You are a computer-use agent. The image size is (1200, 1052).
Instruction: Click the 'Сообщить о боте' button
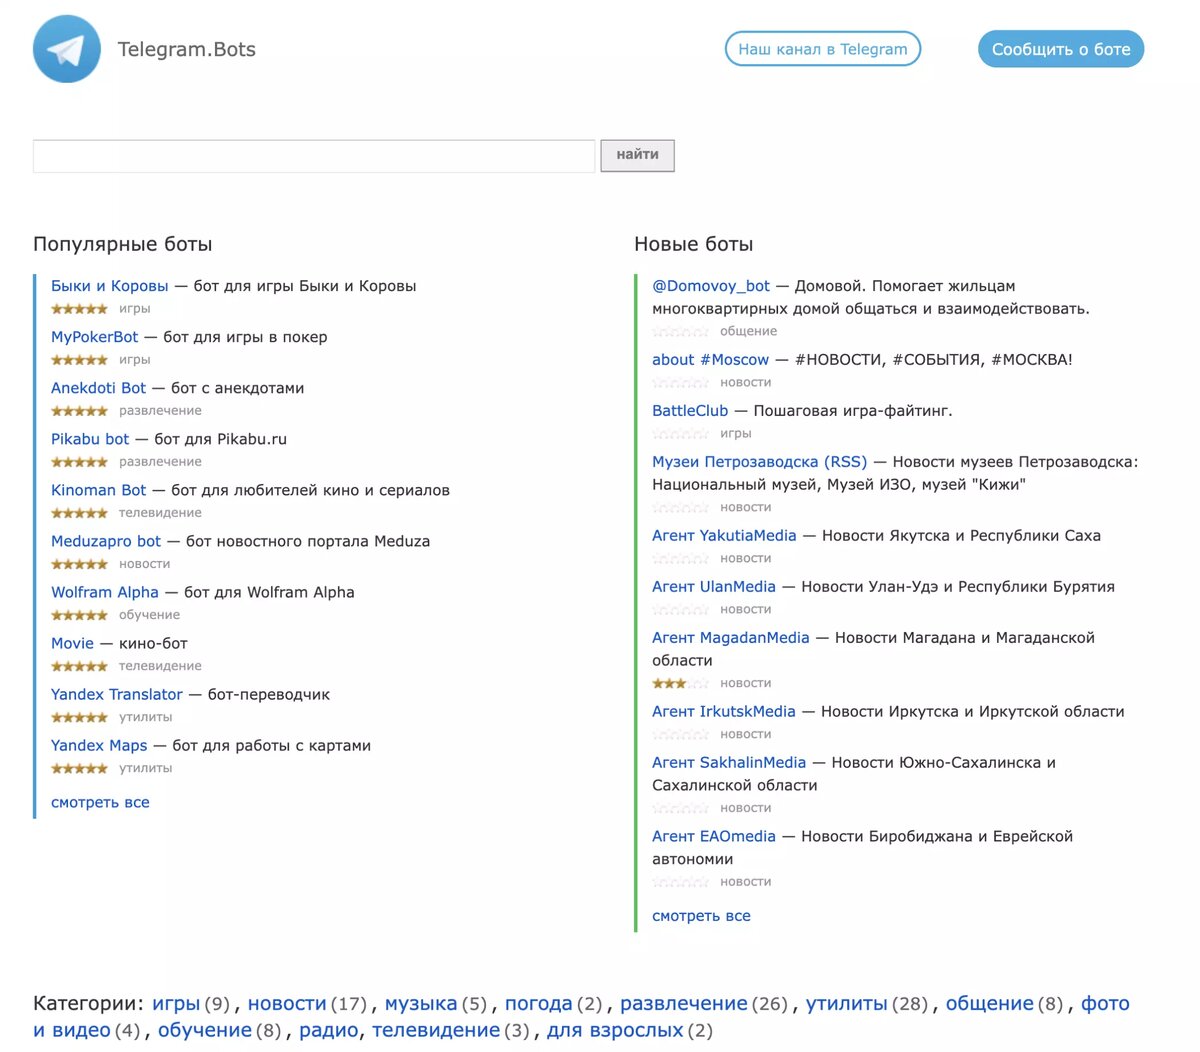pyautogui.click(x=1061, y=49)
